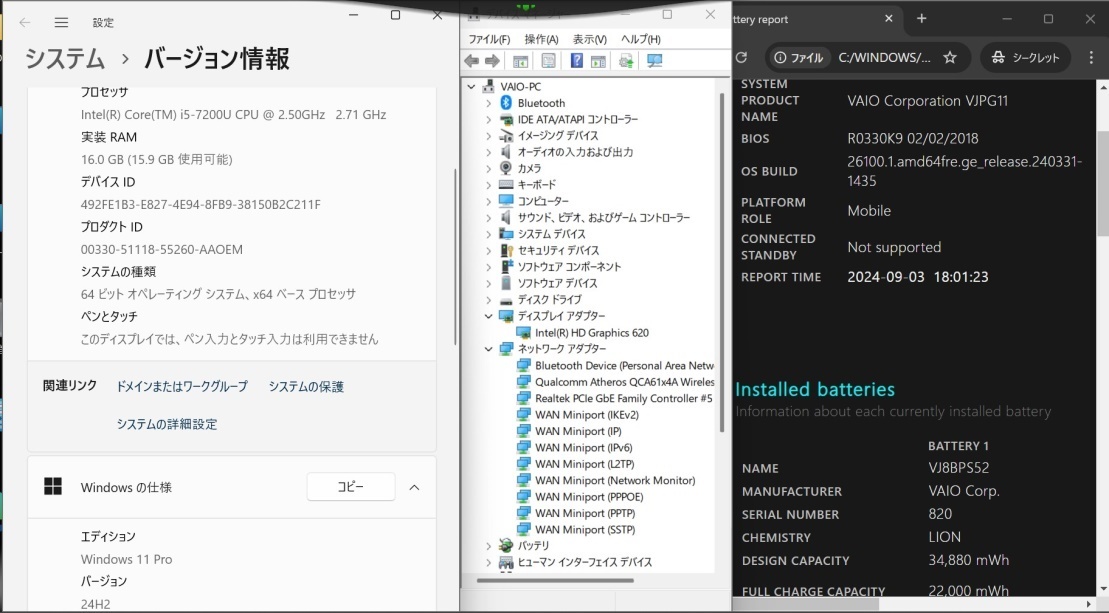This screenshot has height=613, width=1109.
Task: Open the browser three-dot menu
Action: pos(1091,57)
